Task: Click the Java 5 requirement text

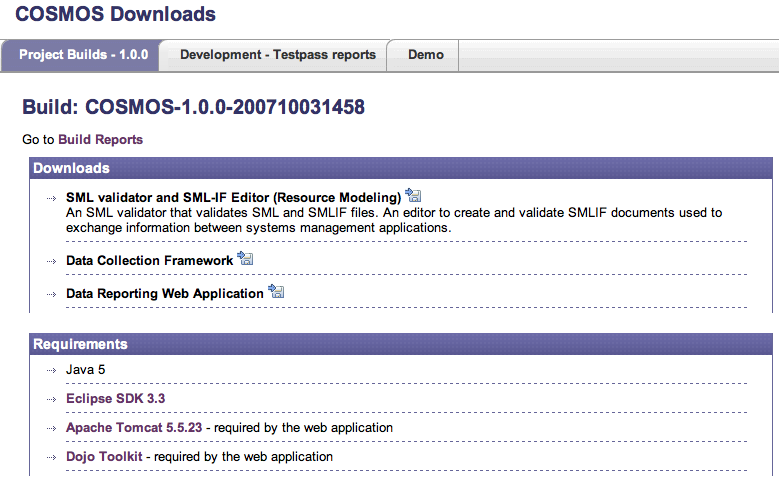Action: tap(85, 370)
